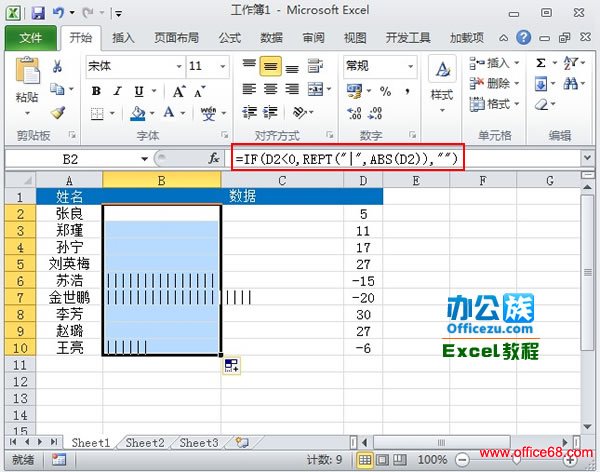Click the Wrap Text icon
The image size is (600, 472).
(x=315, y=66)
